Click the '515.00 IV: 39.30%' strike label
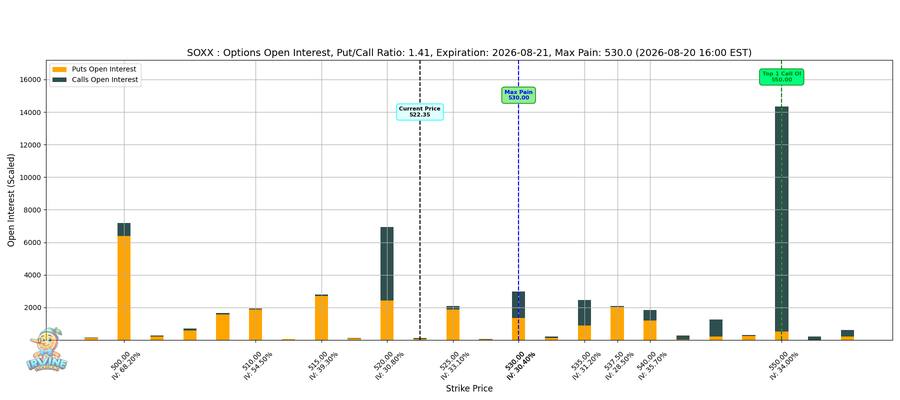This screenshot has width=900, height=400. 323,366
